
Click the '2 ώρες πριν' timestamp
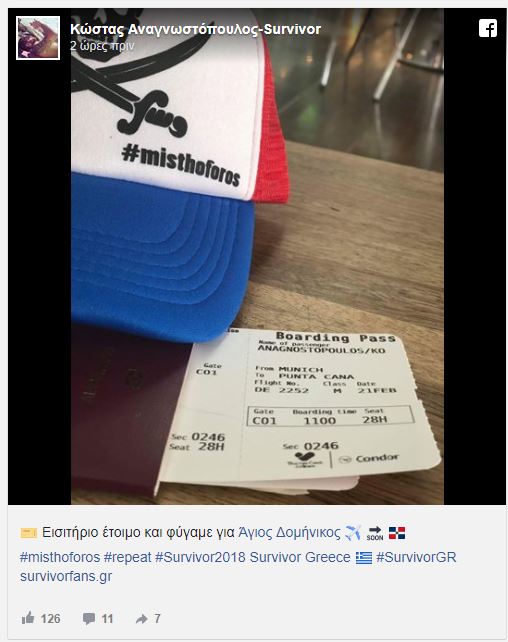(x=102, y=46)
